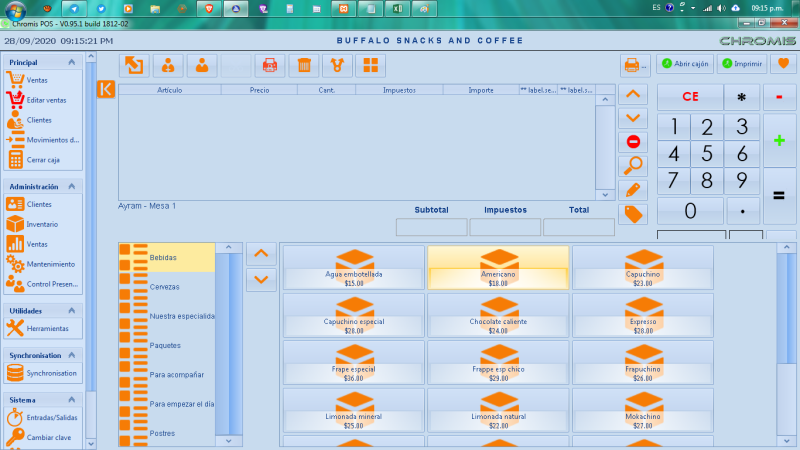This screenshot has height=450, width=800.
Task: Open Movimientos de caja
Action: pyautogui.click(x=43, y=140)
